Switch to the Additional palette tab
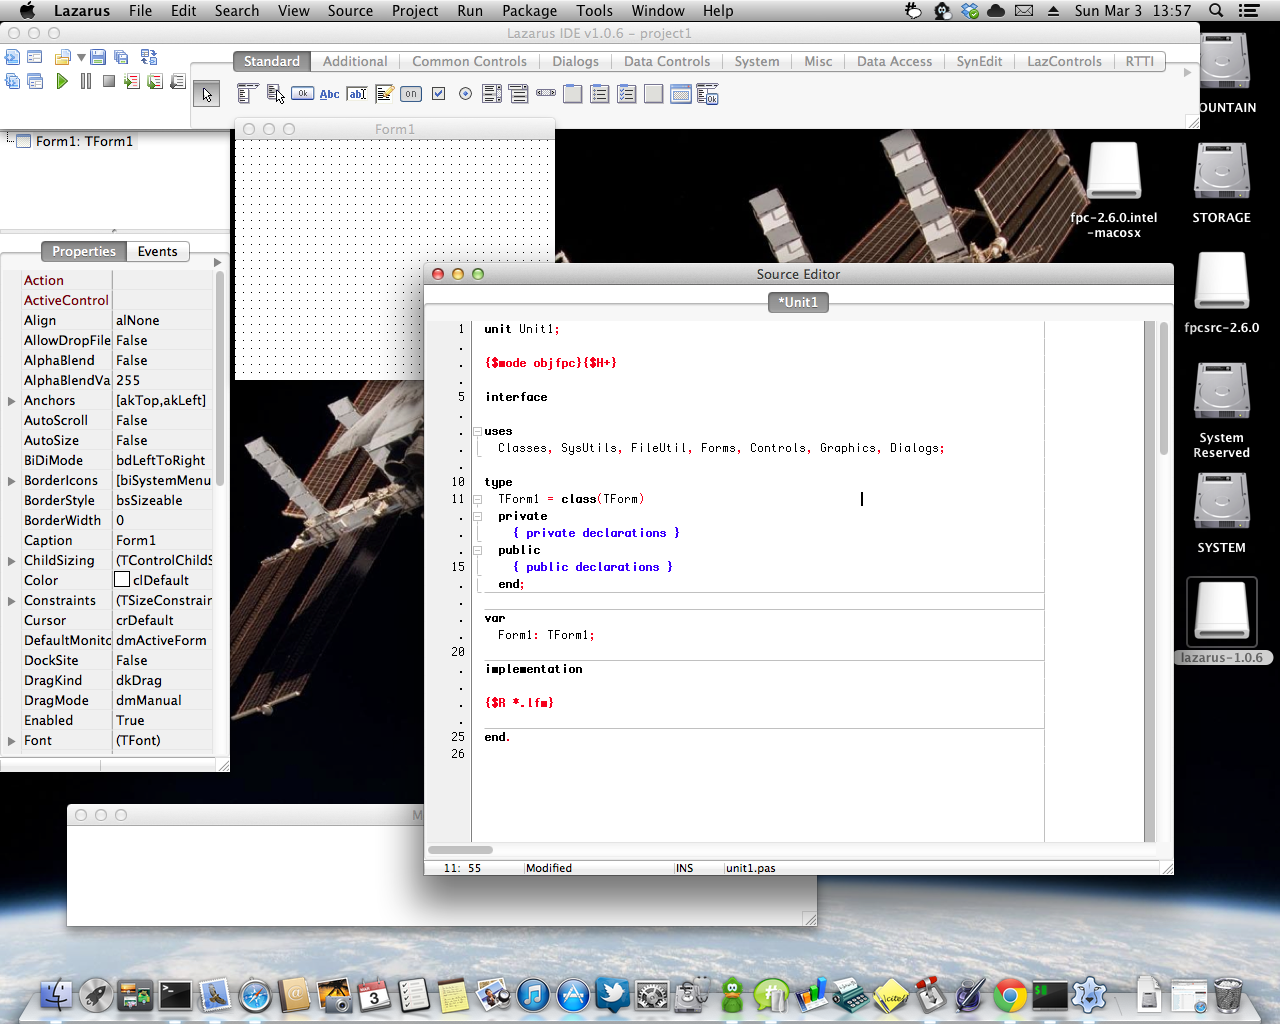Image resolution: width=1280 pixels, height=1024 pixels. click(355, 61)
